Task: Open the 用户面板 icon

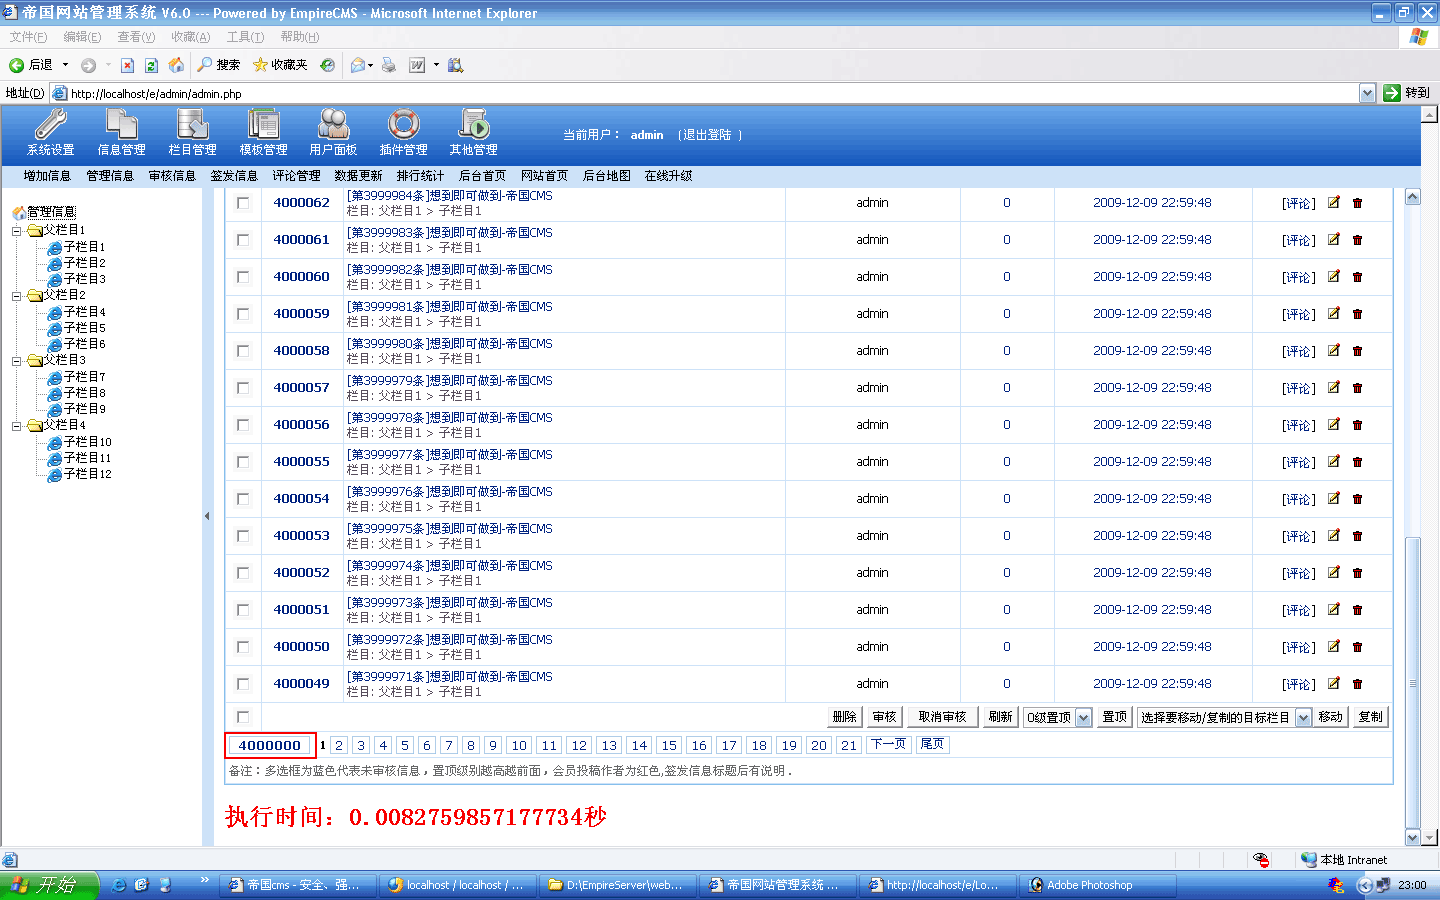Action: [333, 125]
